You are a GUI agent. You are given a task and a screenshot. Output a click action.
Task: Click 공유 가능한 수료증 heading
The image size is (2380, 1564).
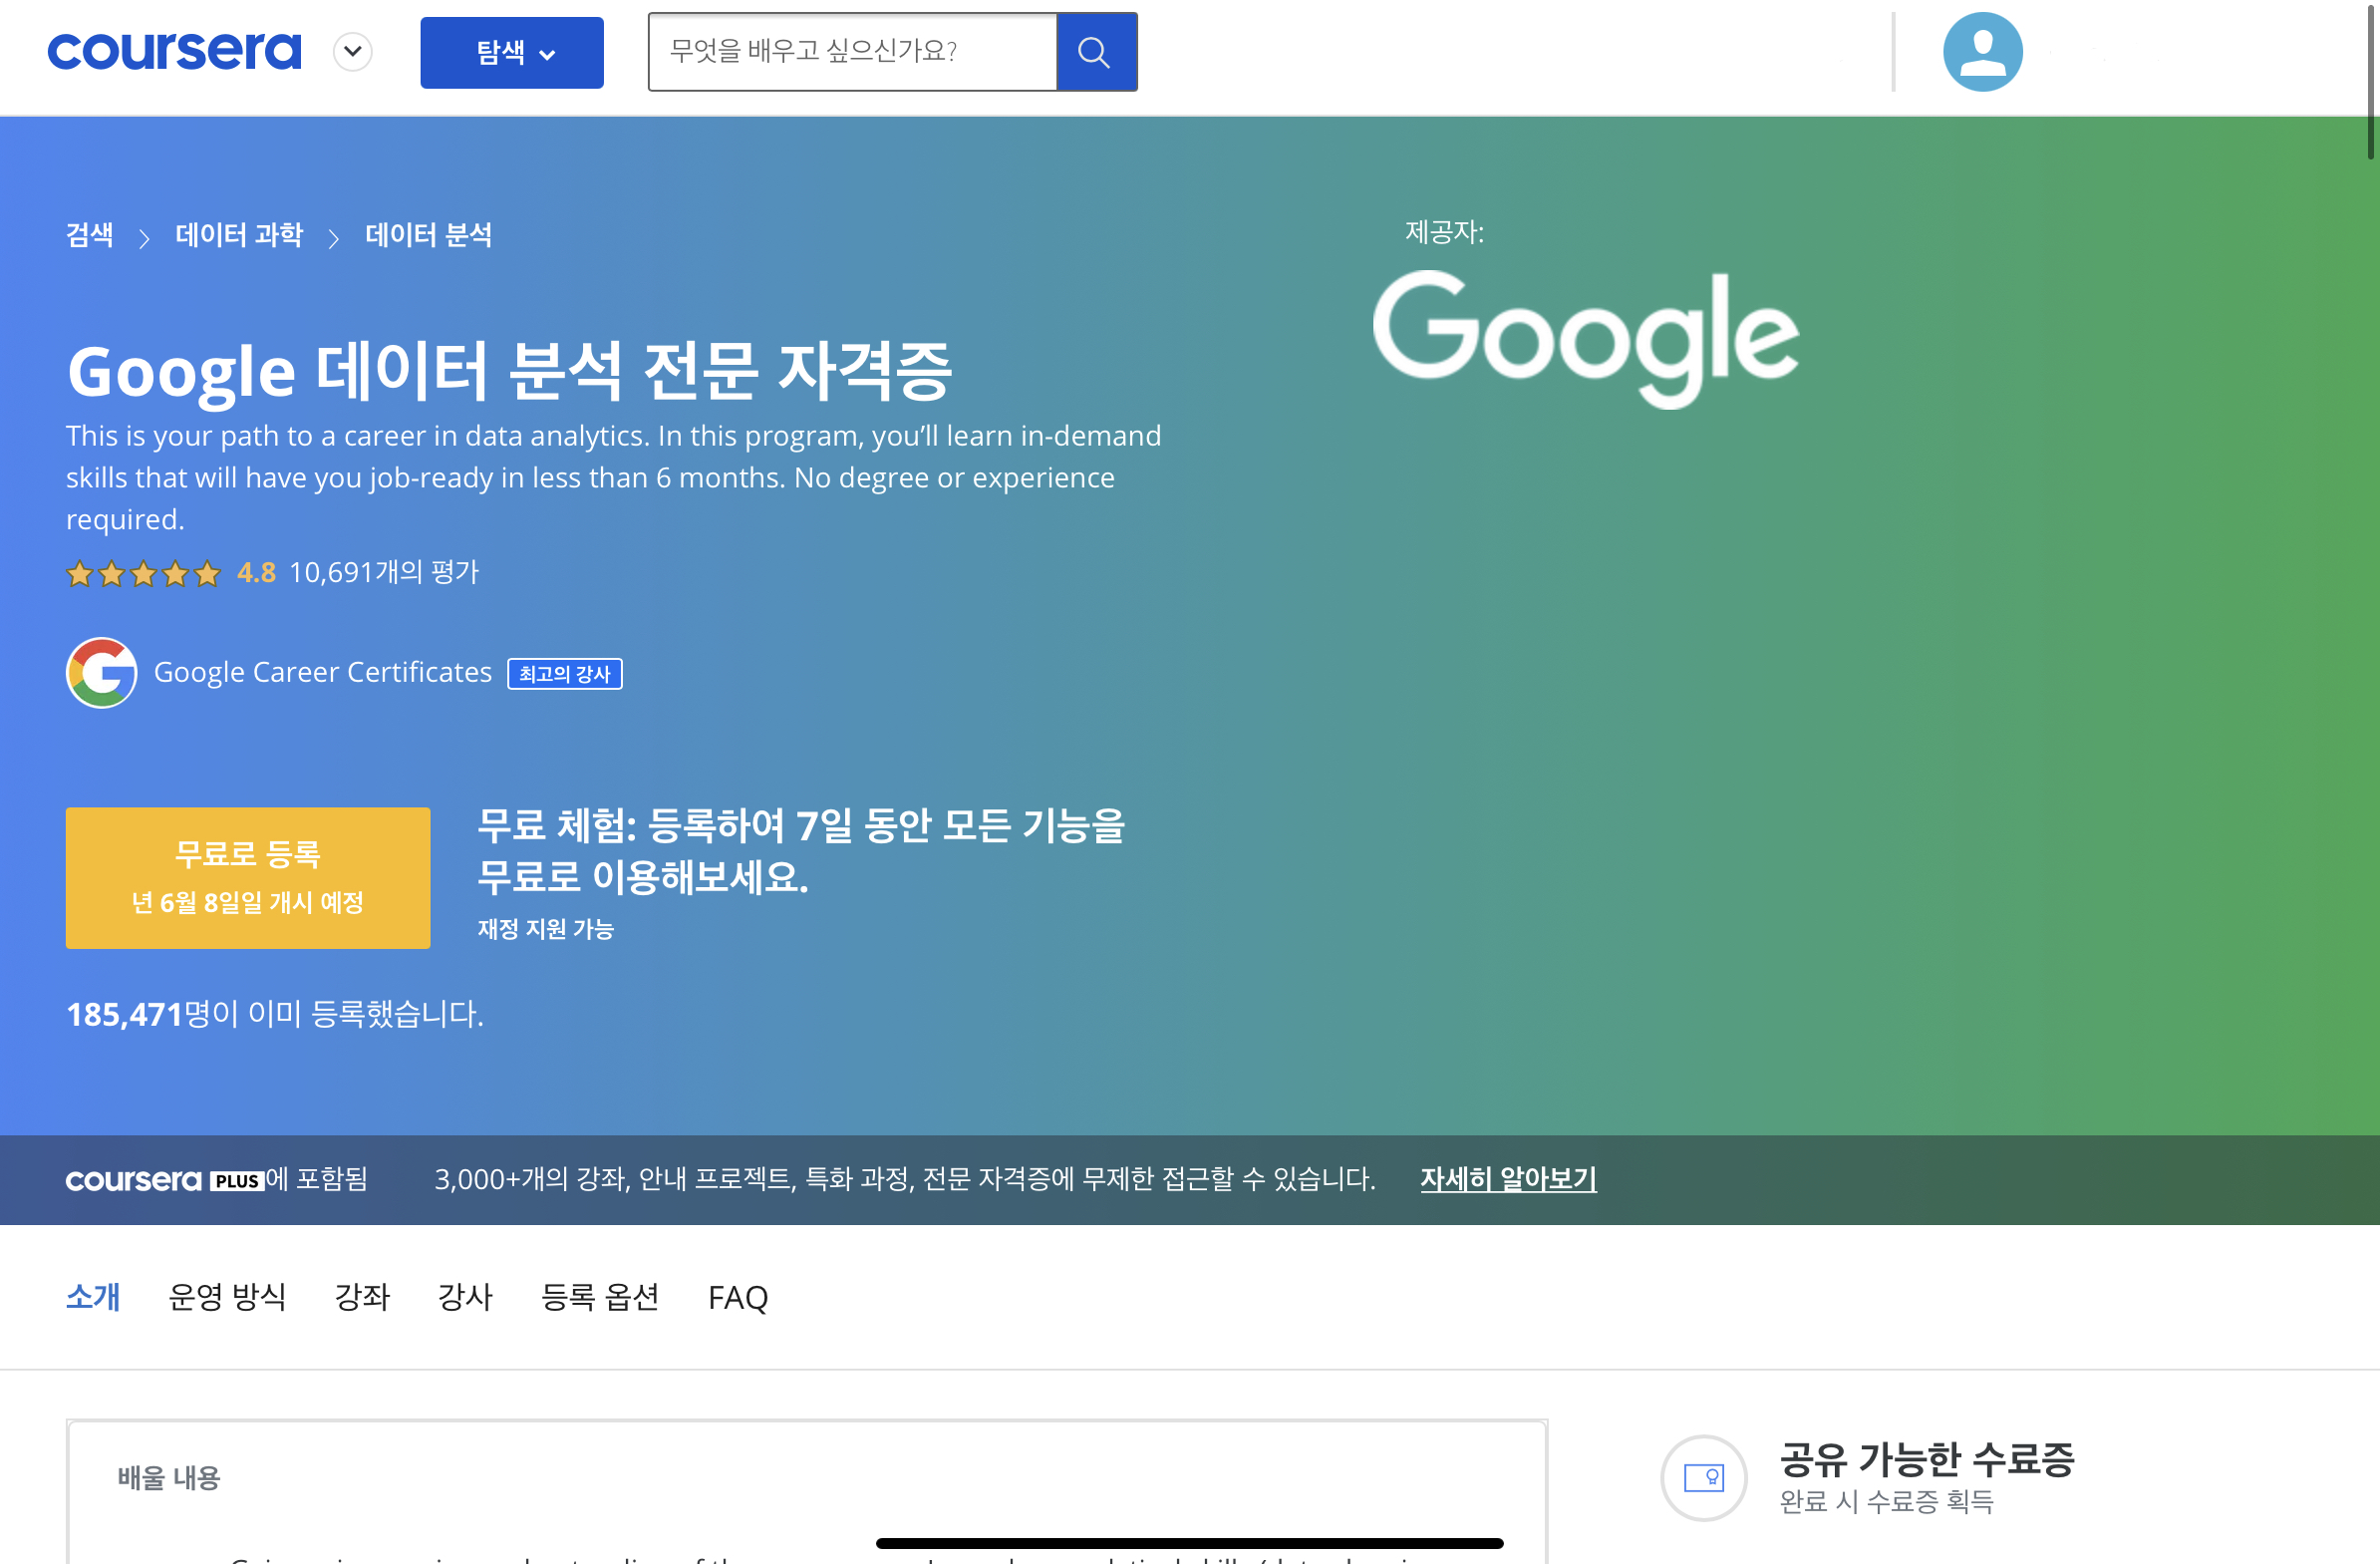pyautogui.click(x=1928, y=1460)
